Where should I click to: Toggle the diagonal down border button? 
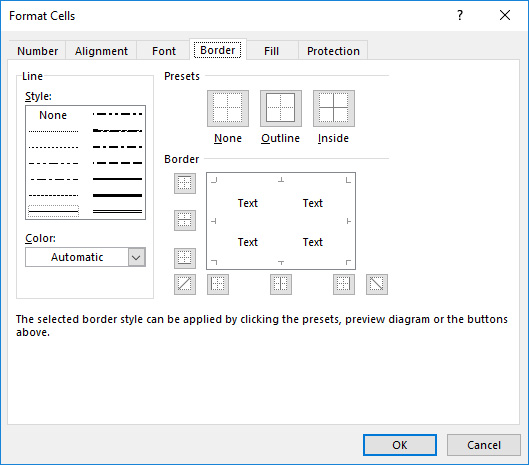(377, 284)
